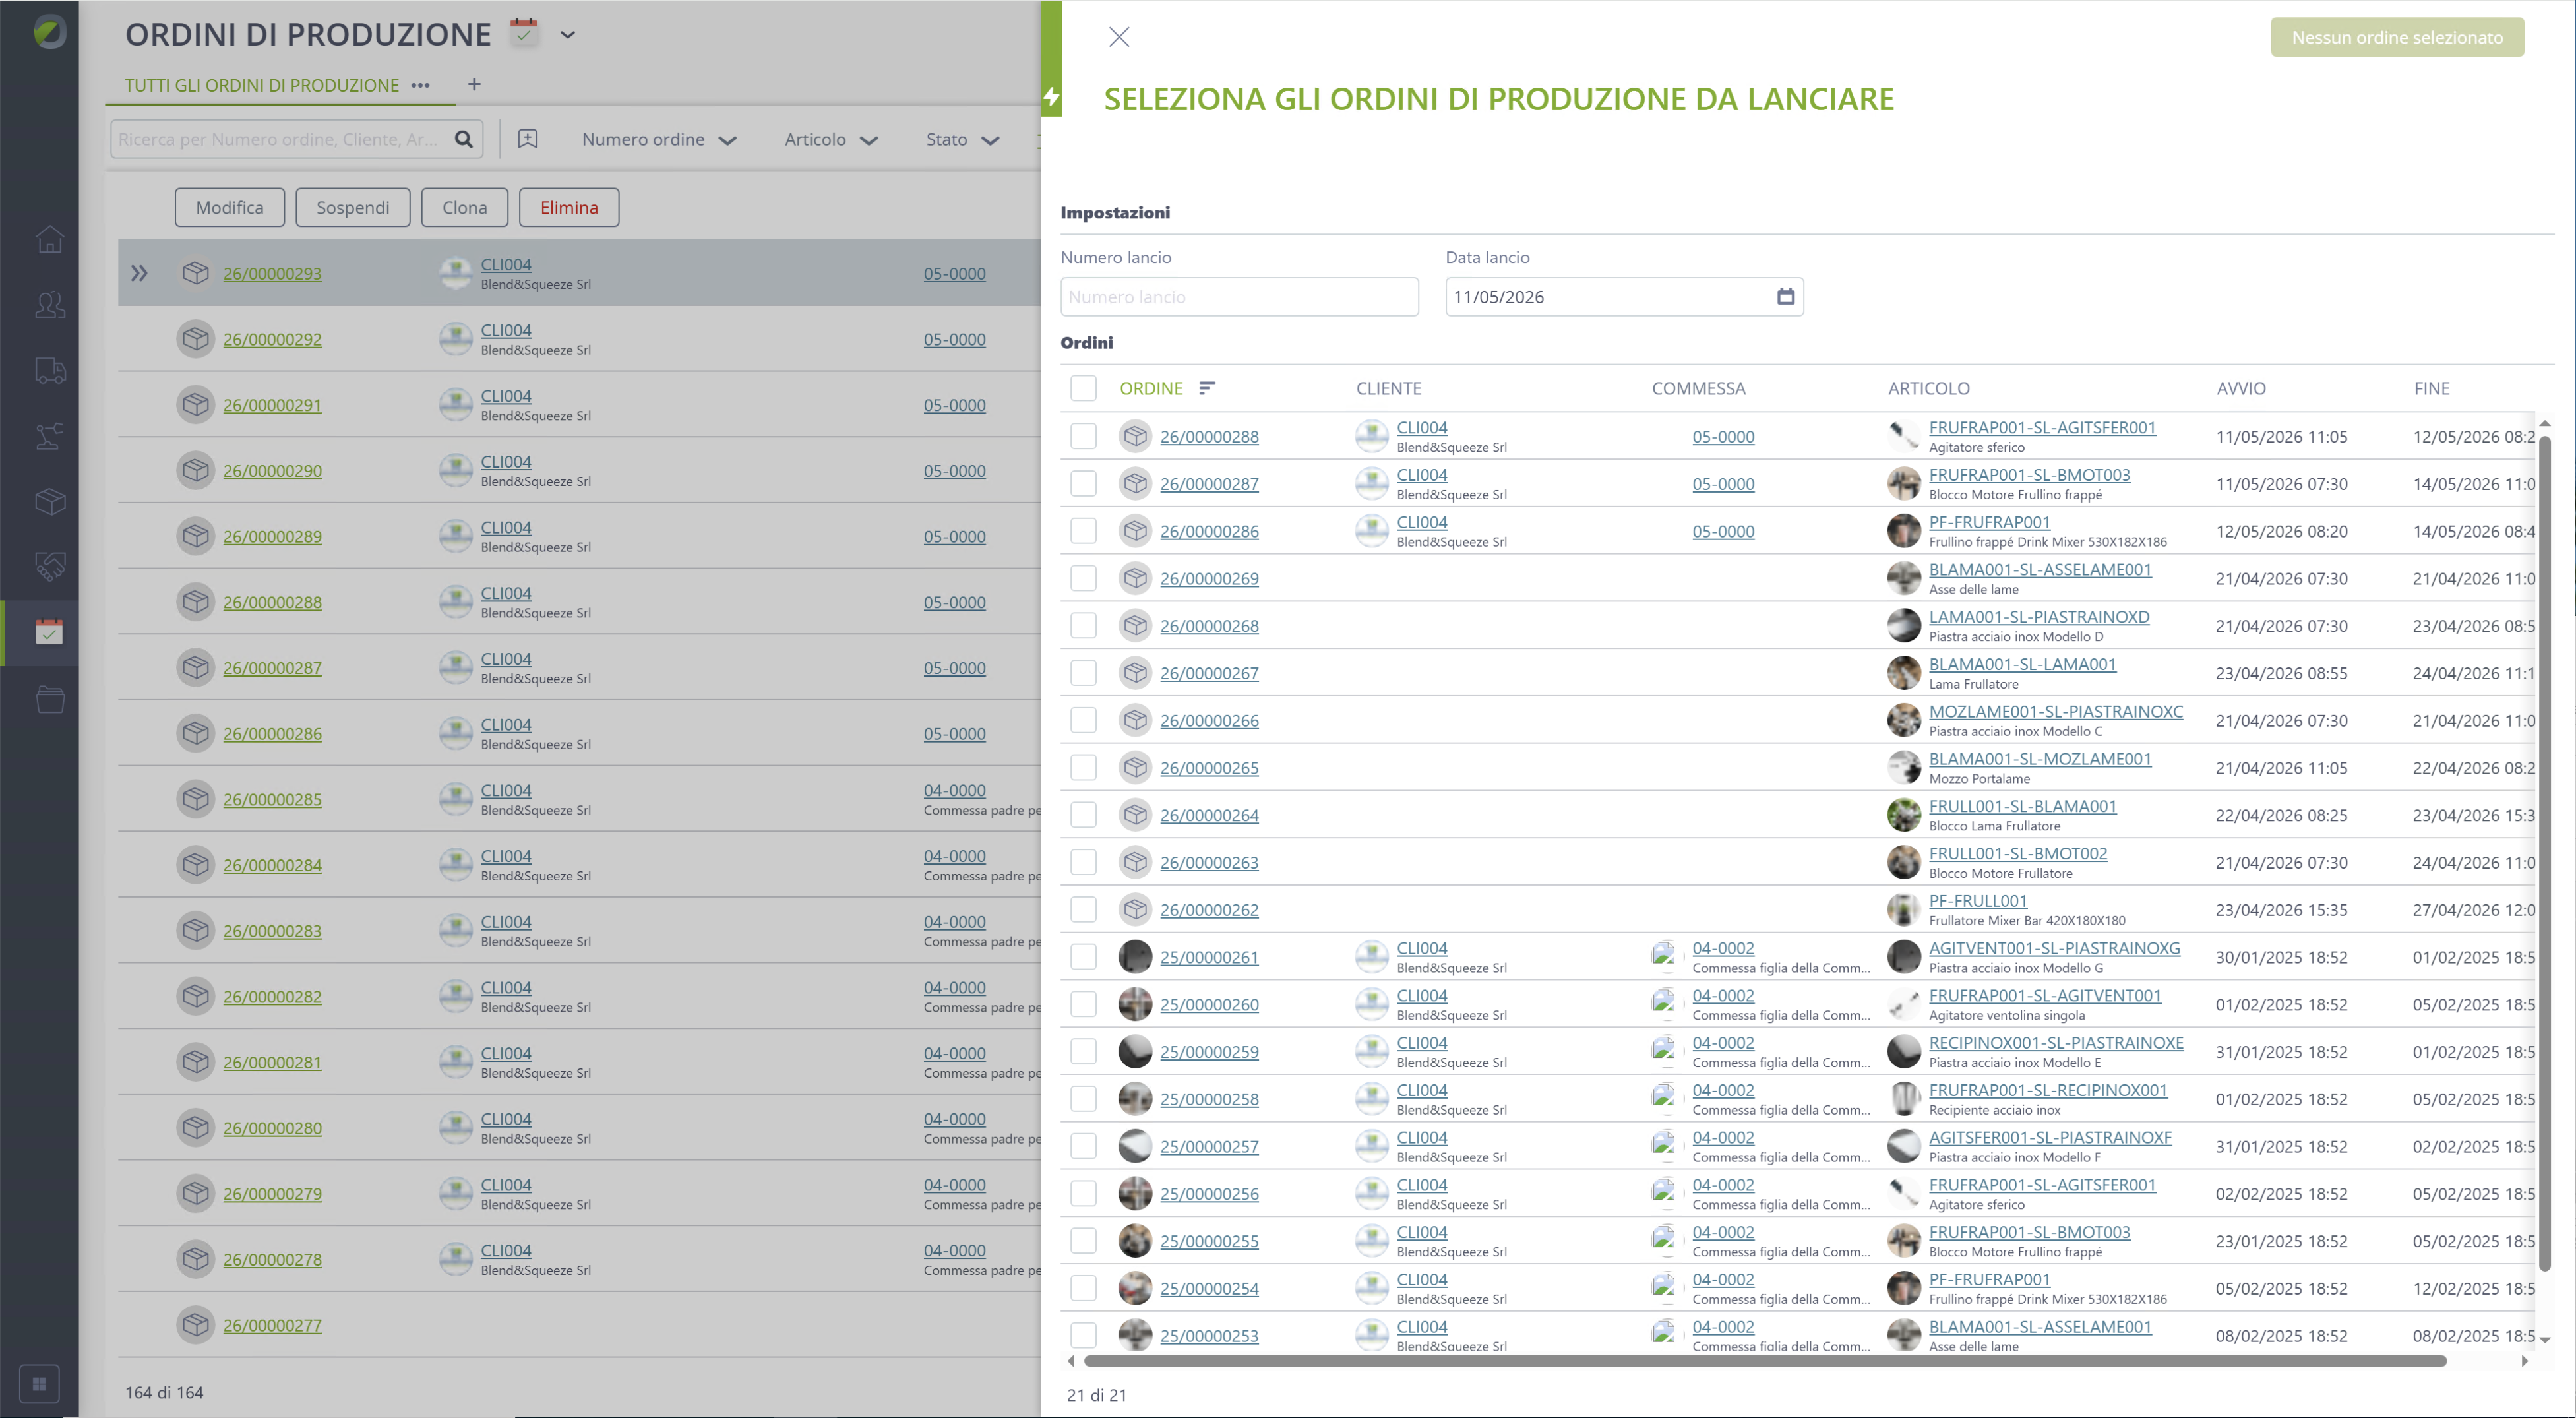This screenshot has height=1418, width=2576.
Task: Sort by COMMESSA column header
Action: (1698, 388)
